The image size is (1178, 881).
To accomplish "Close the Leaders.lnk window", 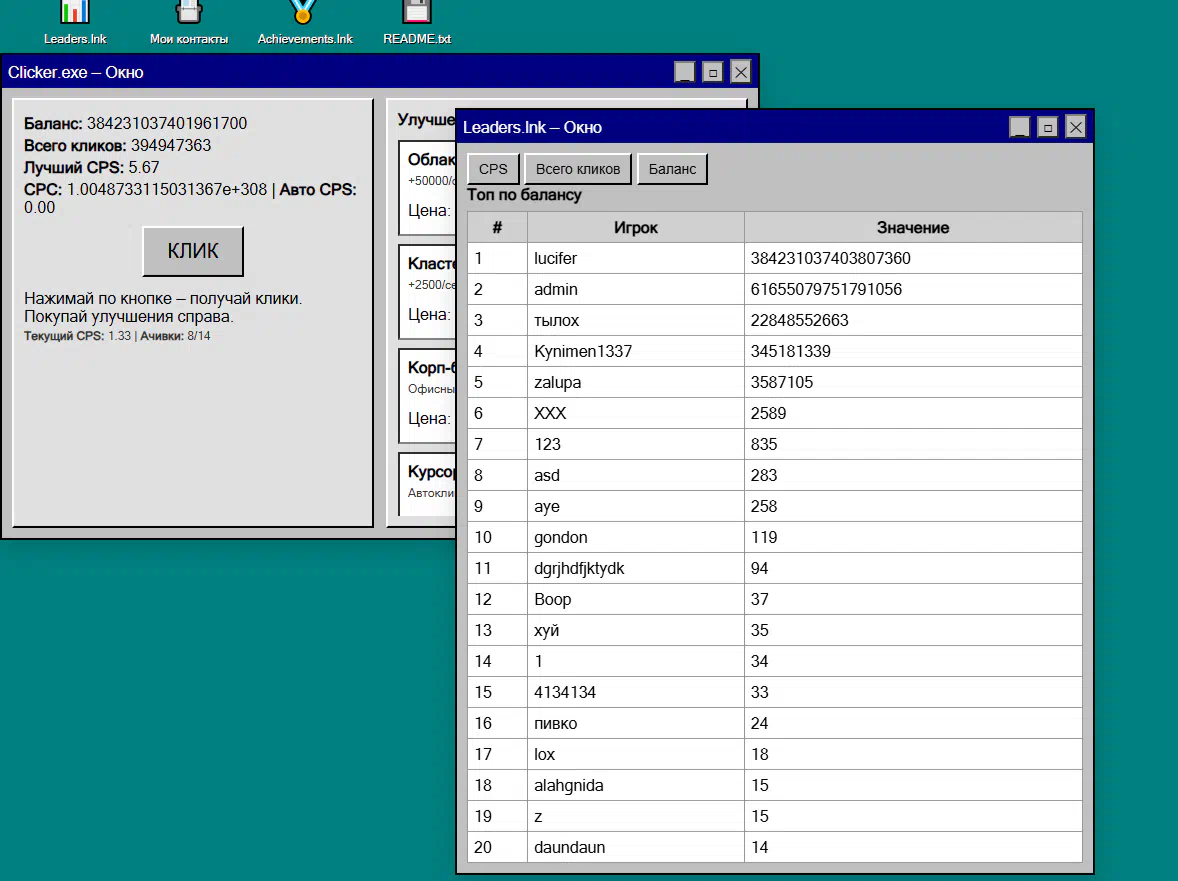I will pyautogui.click(x=1075, y=127).
